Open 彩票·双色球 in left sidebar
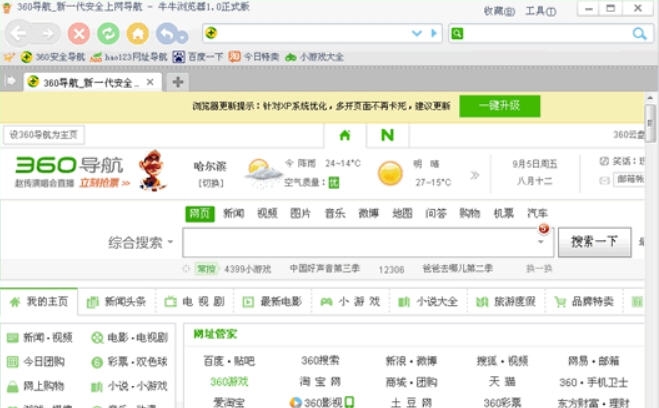 pos(130,362)
